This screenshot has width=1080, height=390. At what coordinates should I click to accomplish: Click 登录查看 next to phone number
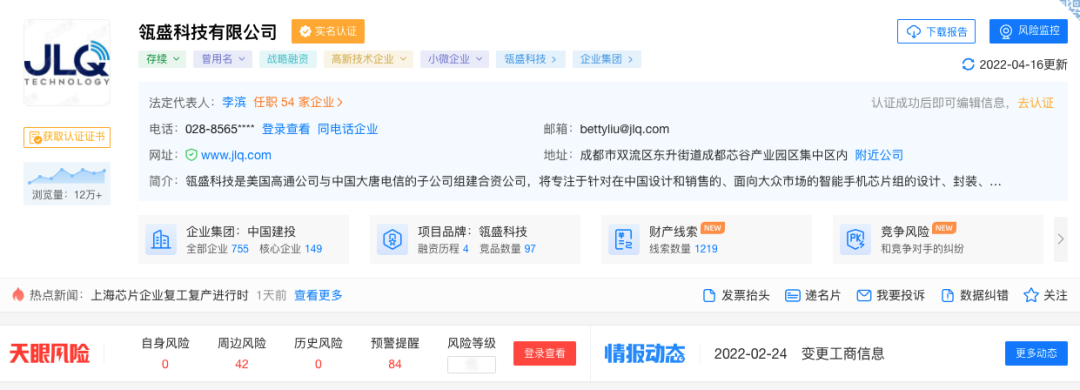click(286, 129)
